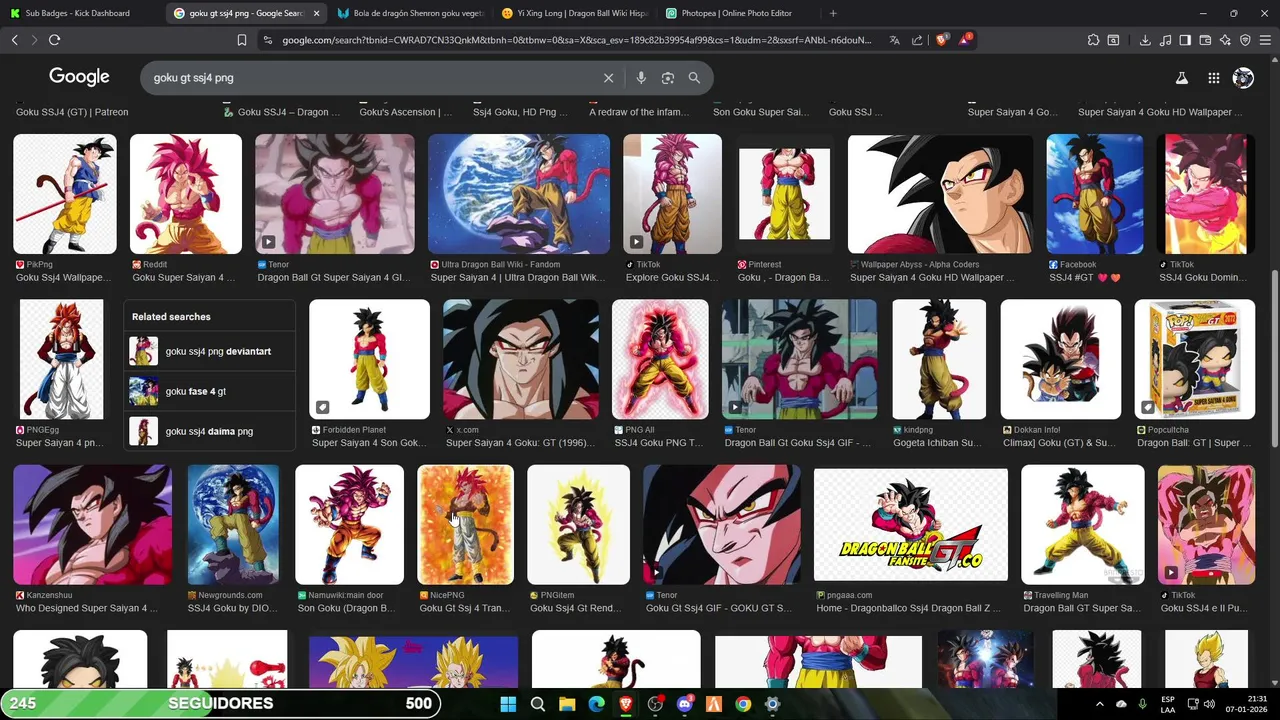This screenshot has height=720, width=1280.
Task: Open the Windows Start button
Action: pyautogui.click(x=508, y=704)
